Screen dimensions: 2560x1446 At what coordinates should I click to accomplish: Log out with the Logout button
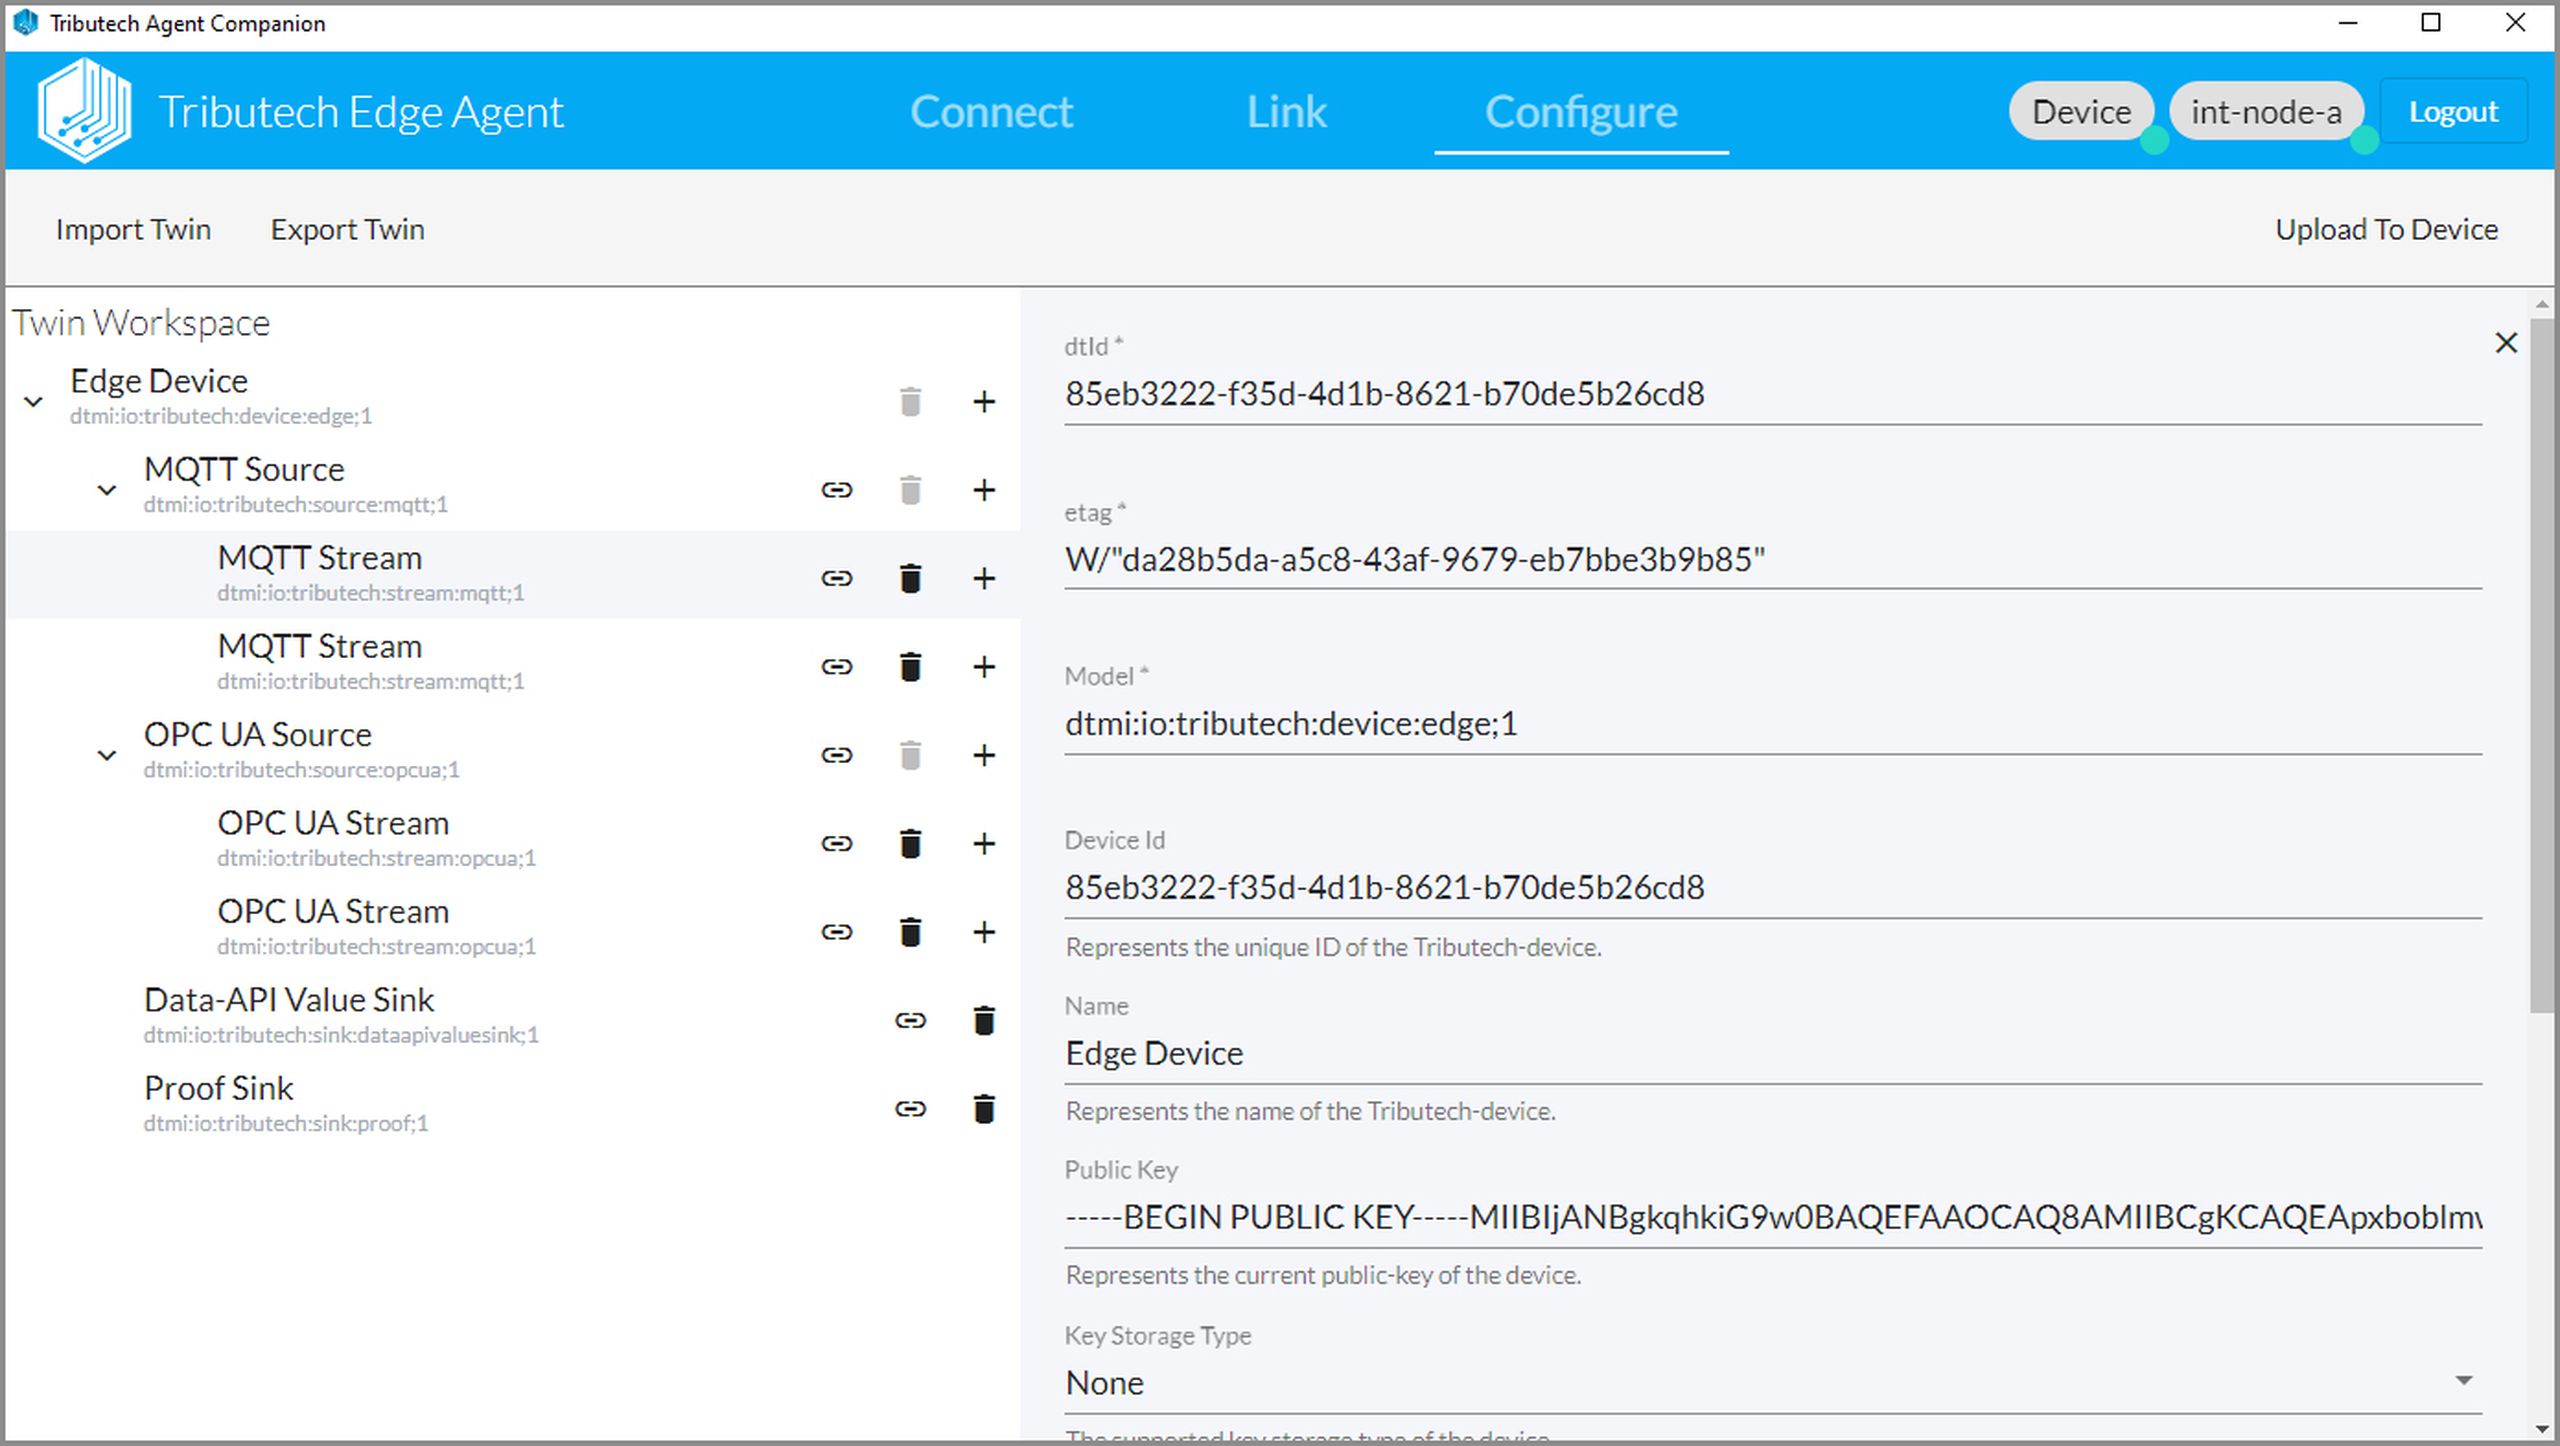click(x=2453, y=111)
